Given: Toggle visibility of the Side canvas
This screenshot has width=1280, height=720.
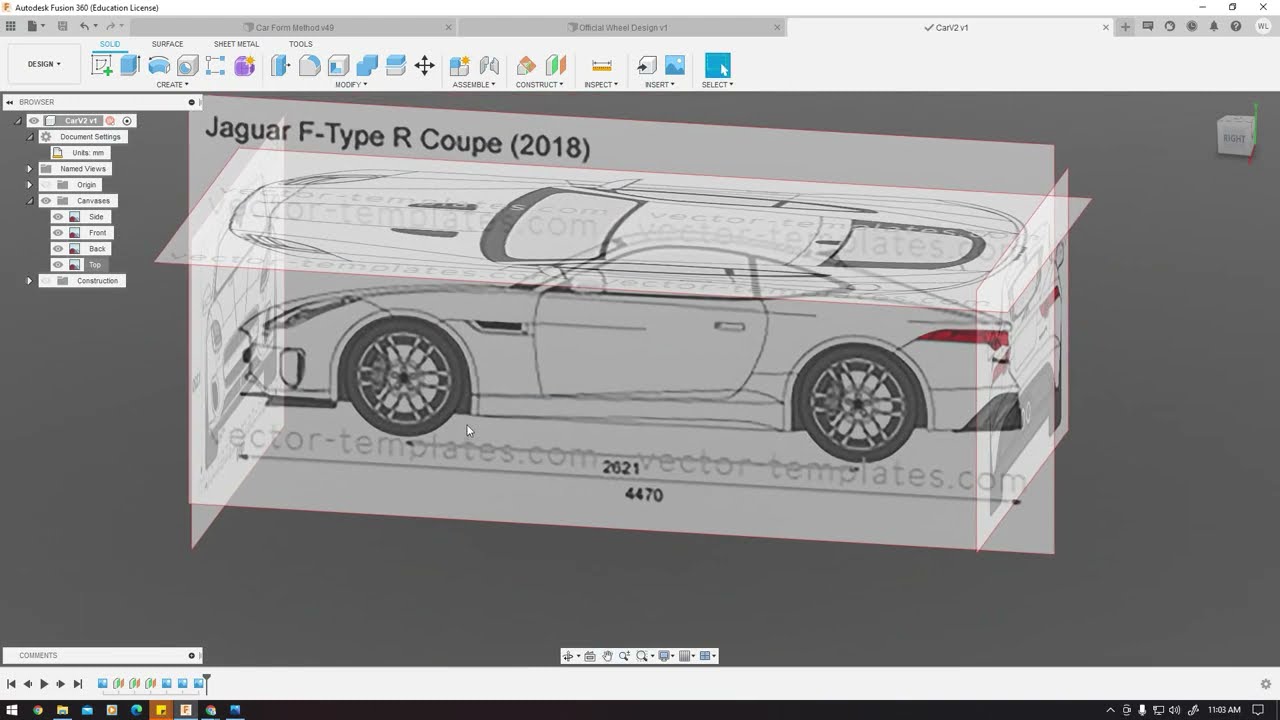Looking at the screenshot, I should tap(58, 217).
